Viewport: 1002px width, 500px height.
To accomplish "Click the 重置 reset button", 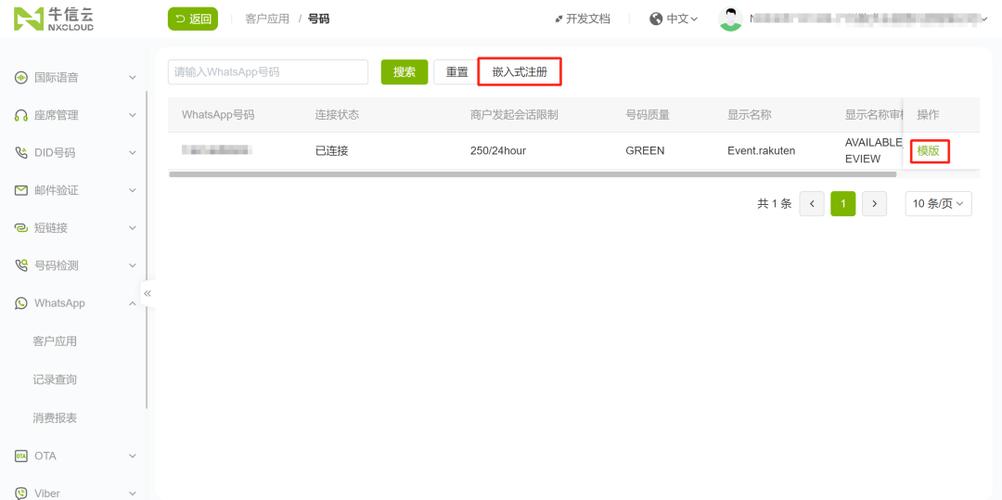I will click(x=457, y=72).
